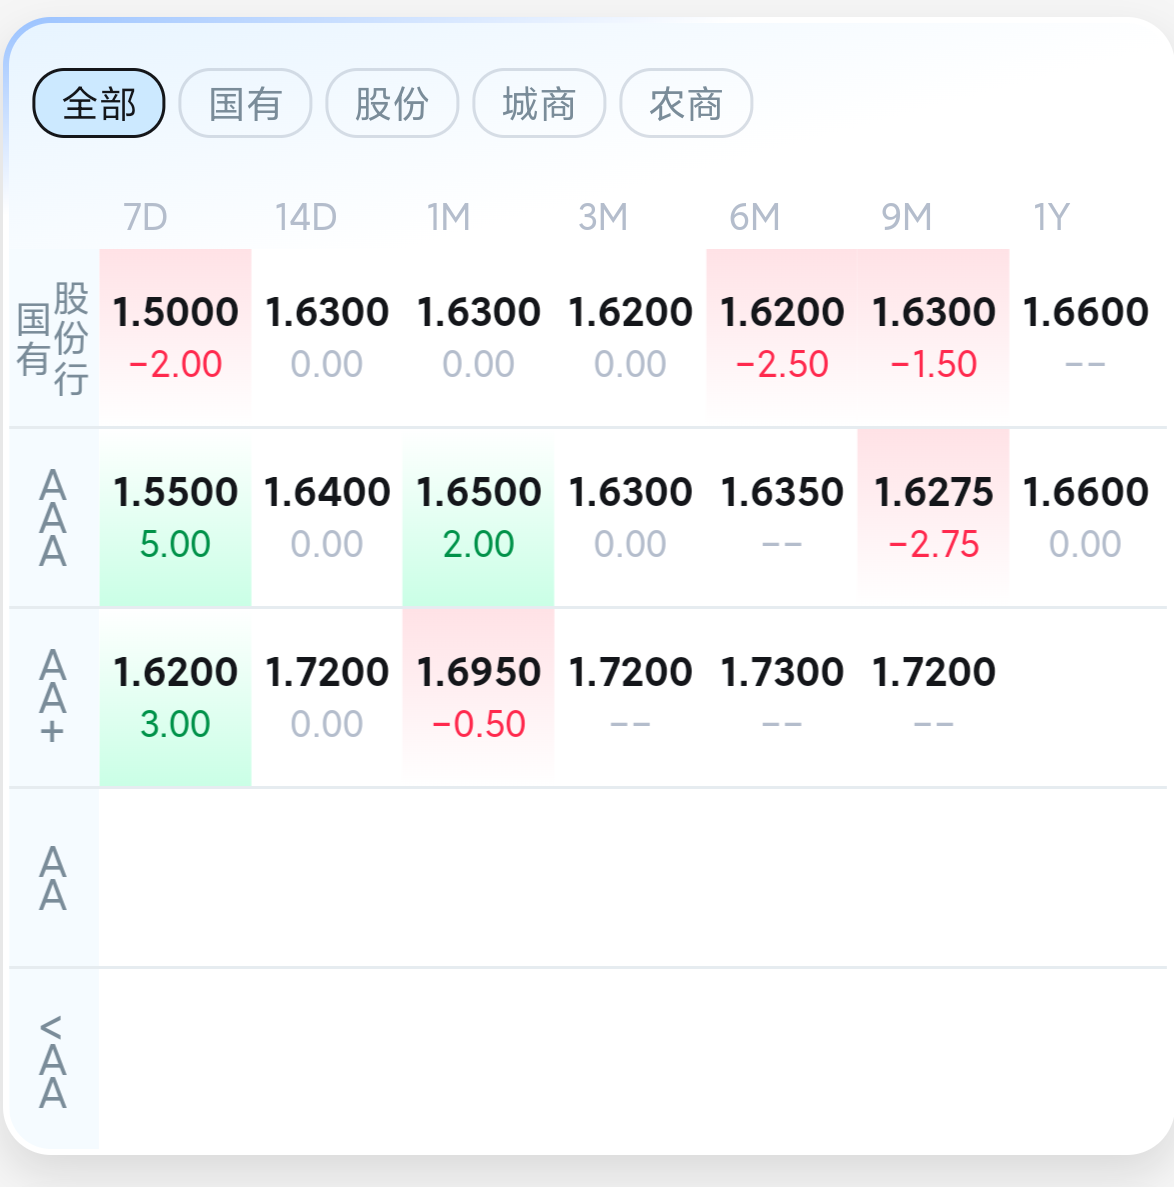
Task: Select the <AA row label
Action: [53, 1060]
